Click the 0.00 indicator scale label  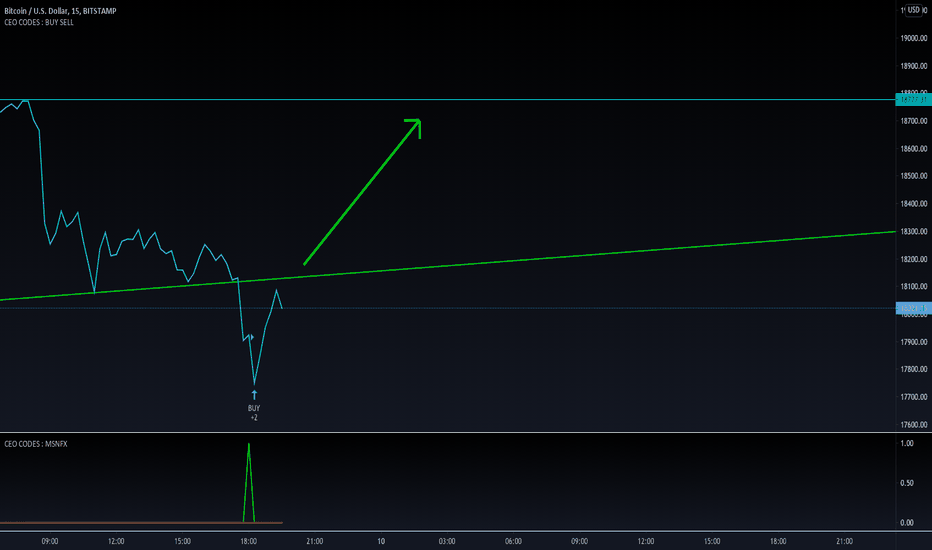907,523
